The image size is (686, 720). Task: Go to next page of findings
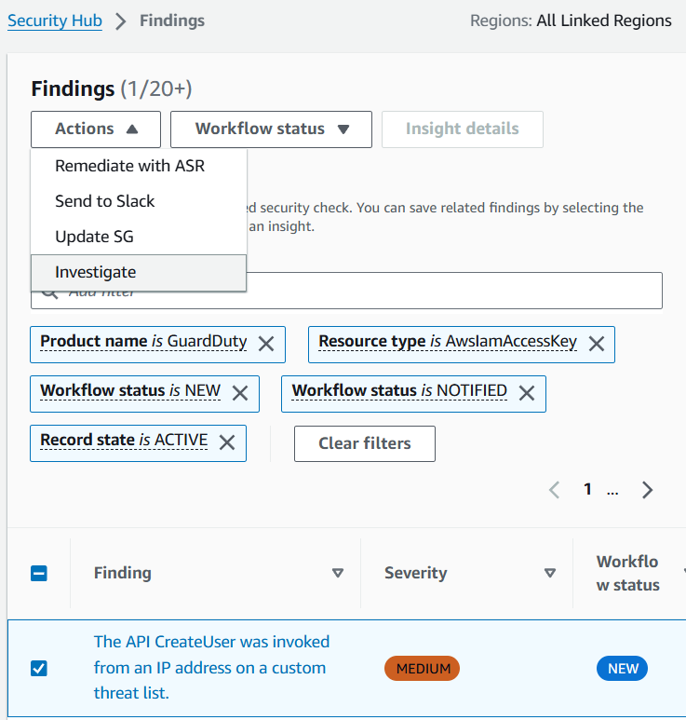647,490
